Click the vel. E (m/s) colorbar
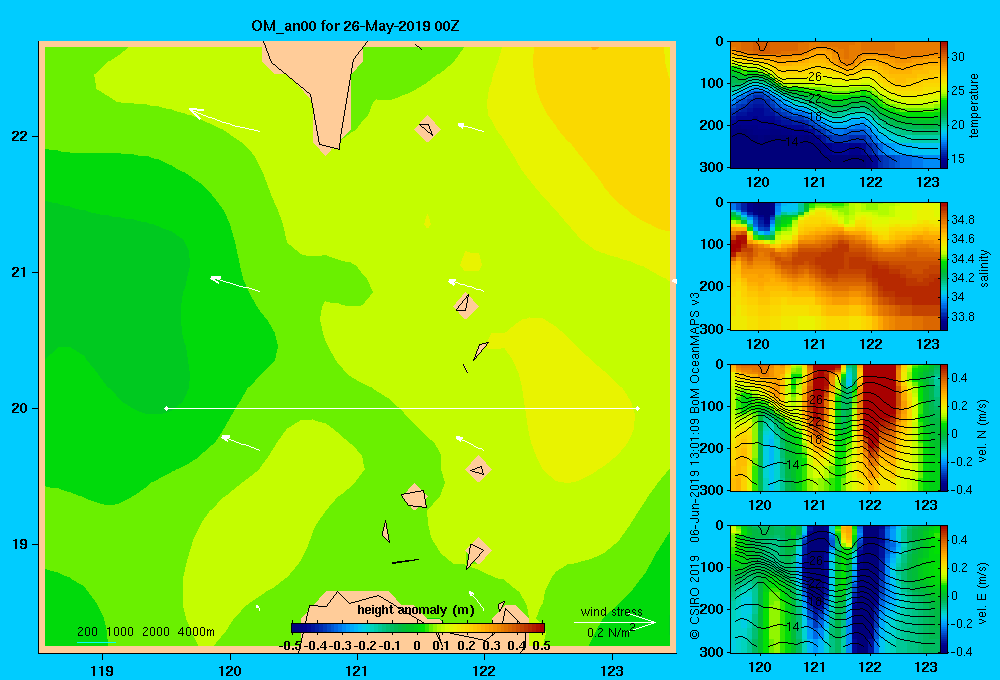 click(944, 589)
